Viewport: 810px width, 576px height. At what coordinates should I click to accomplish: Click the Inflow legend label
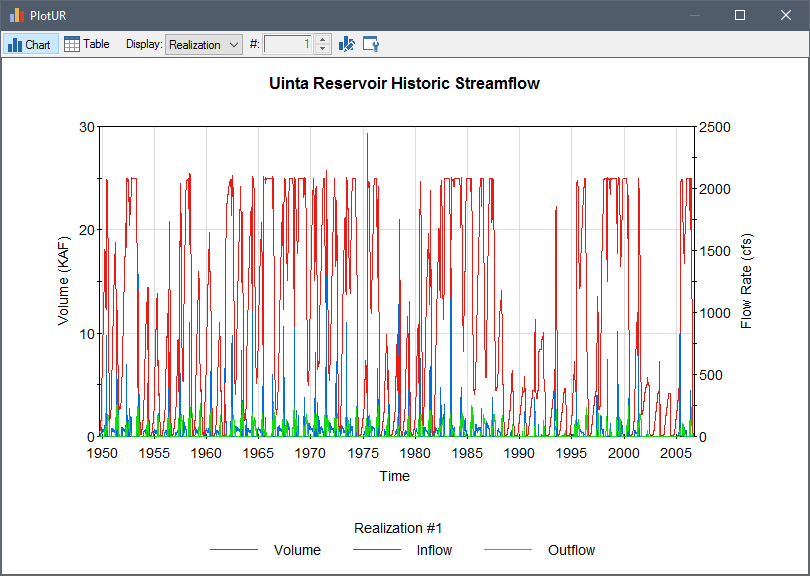point(434,550)
